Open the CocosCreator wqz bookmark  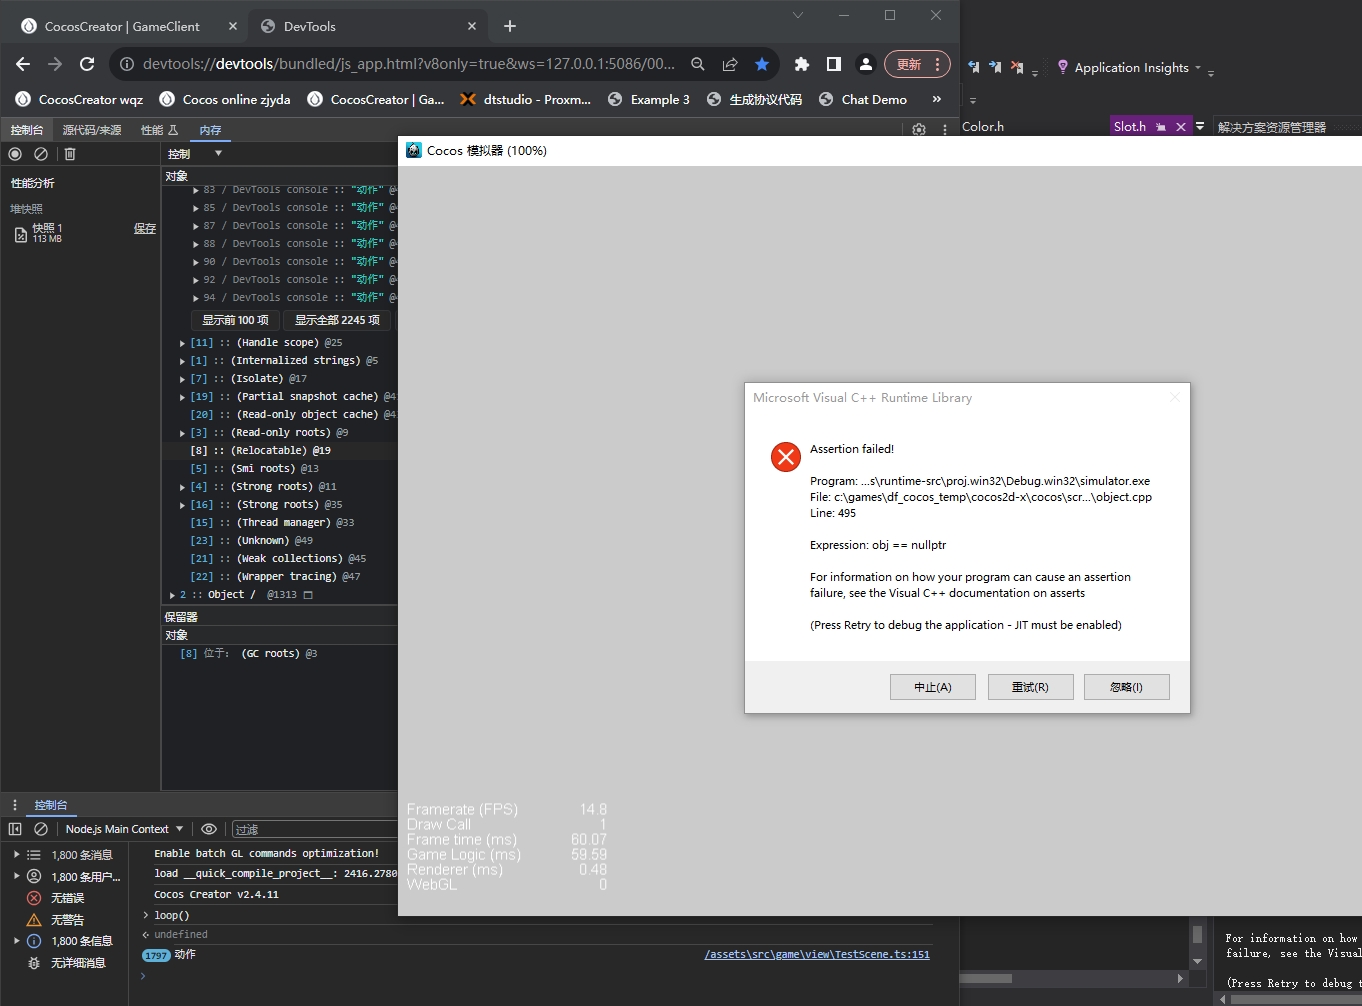tap(79, 99)
